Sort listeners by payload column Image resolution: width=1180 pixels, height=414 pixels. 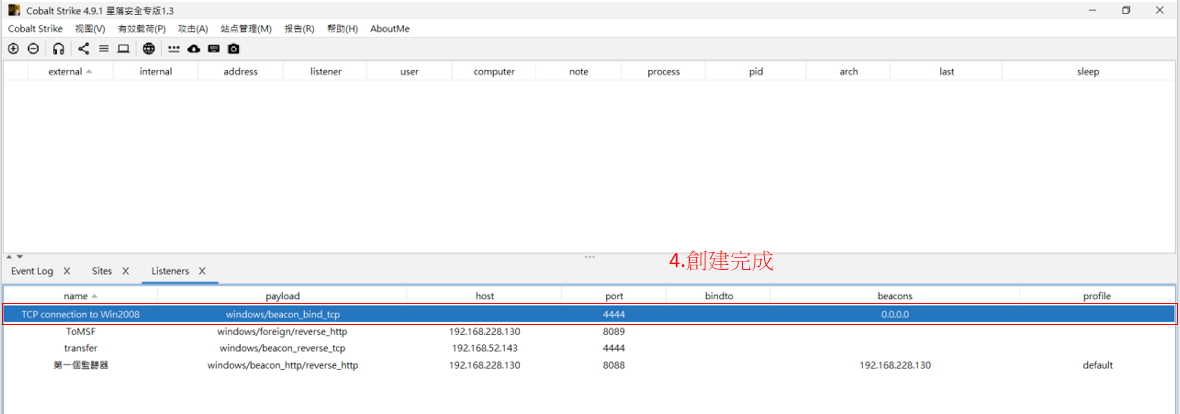282,296
